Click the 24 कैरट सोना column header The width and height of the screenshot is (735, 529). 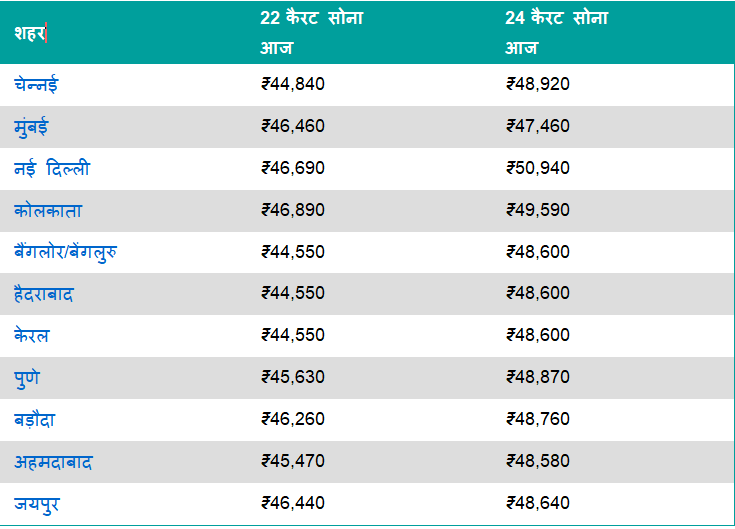tap(556, 18)
